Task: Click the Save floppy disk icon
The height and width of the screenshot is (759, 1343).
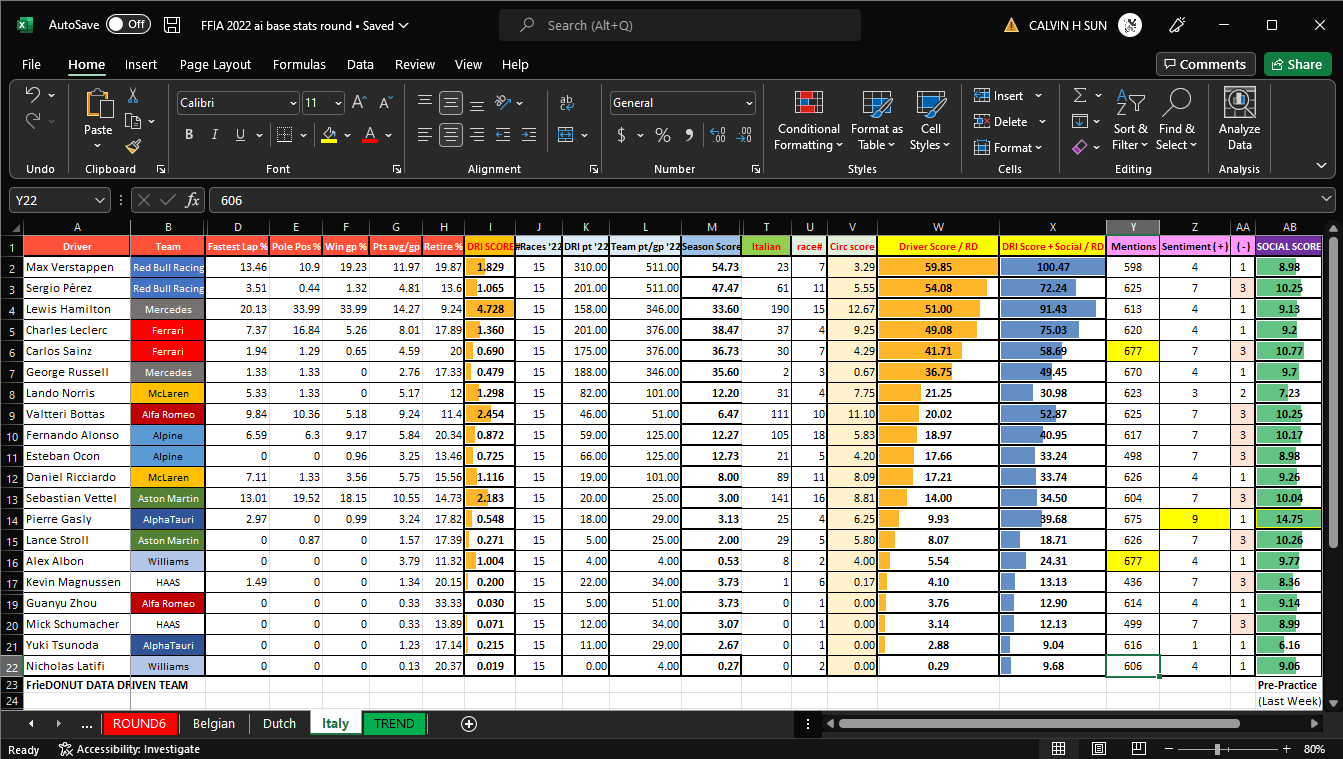Action: pyautogui.click(x=172, y=25)
